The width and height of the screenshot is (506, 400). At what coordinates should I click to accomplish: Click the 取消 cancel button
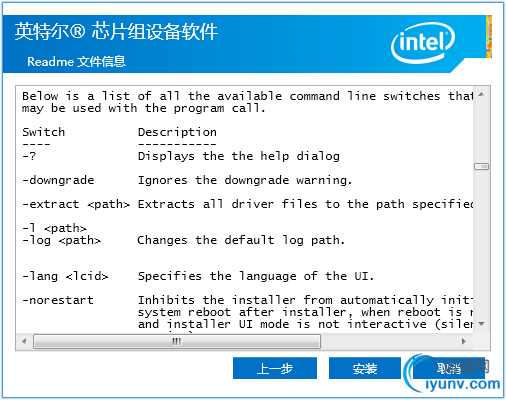point(449,368)
